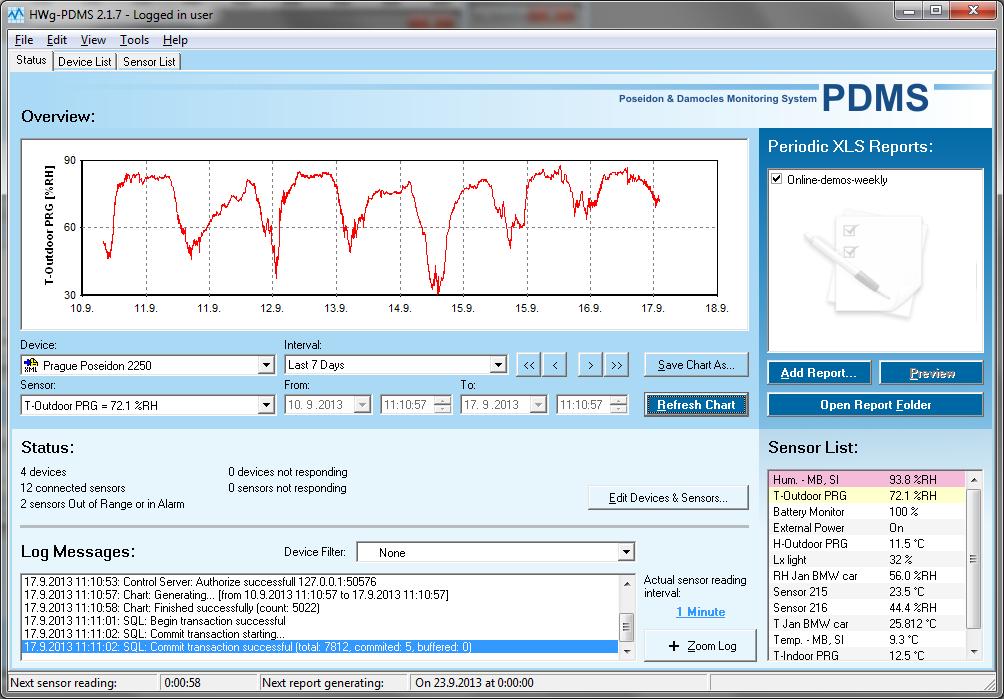This screenshot has height=699, width=1004.
Task: Select 'External Power' sensor row
Action: (x=867, y=527)
